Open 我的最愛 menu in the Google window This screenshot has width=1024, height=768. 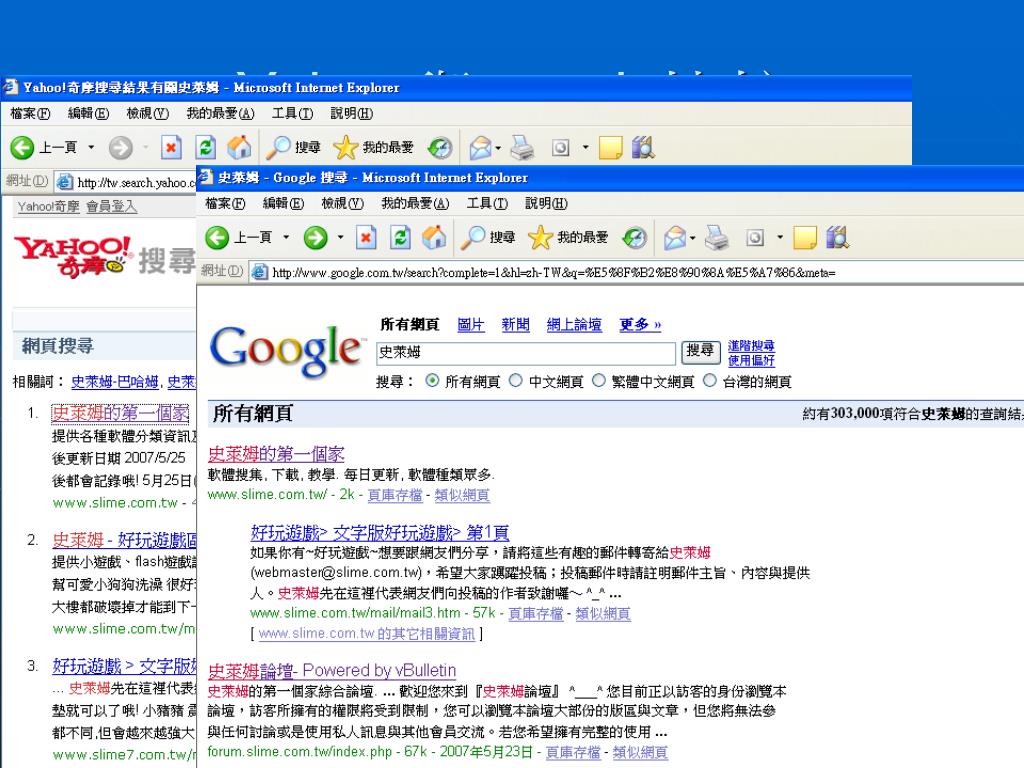[x=415, y=204]
